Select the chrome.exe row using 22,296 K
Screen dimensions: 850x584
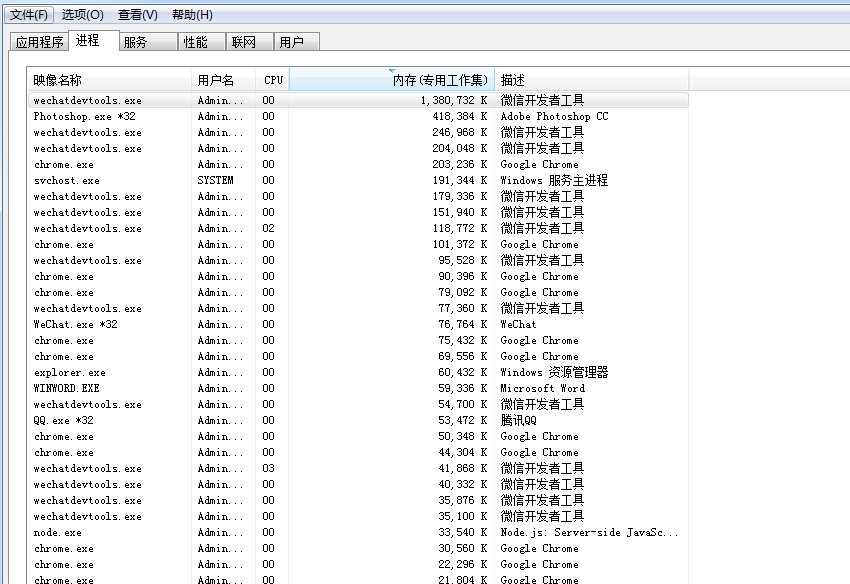coord(358,564)
